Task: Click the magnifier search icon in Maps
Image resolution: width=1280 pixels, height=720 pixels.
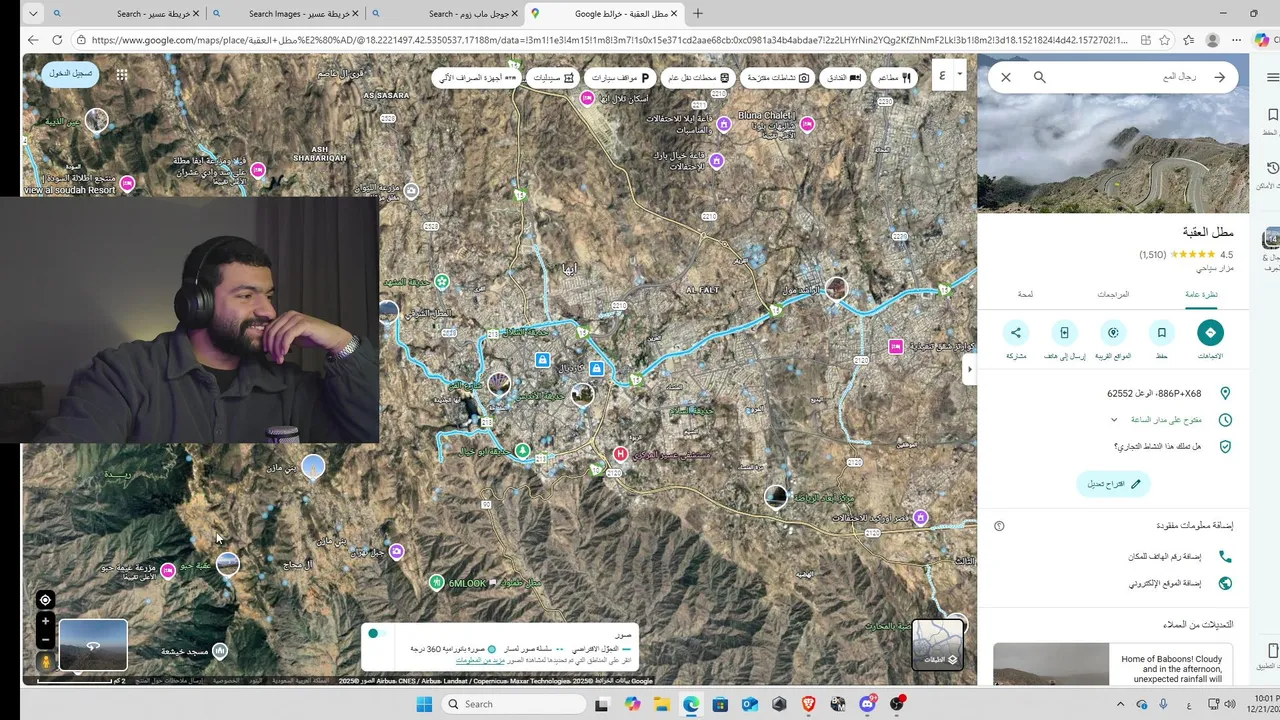Action: coord(1040,77)
